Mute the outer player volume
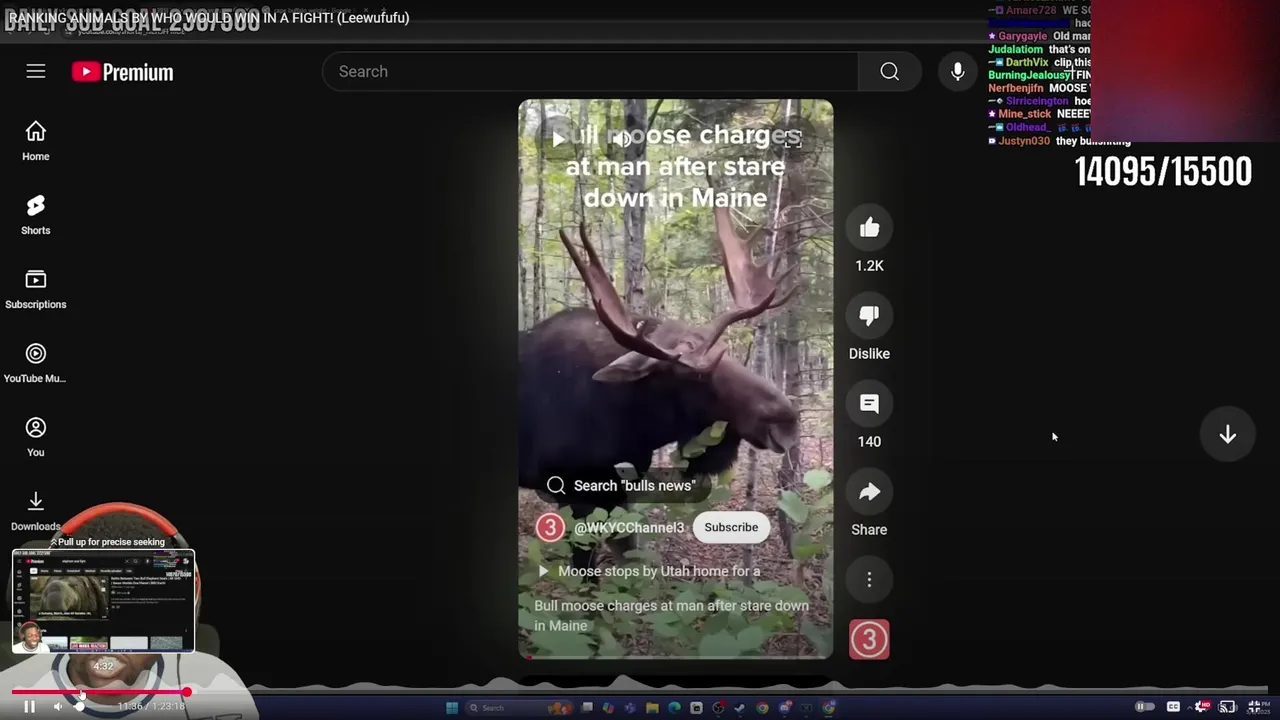1280x720 pixels. (57, 707)
